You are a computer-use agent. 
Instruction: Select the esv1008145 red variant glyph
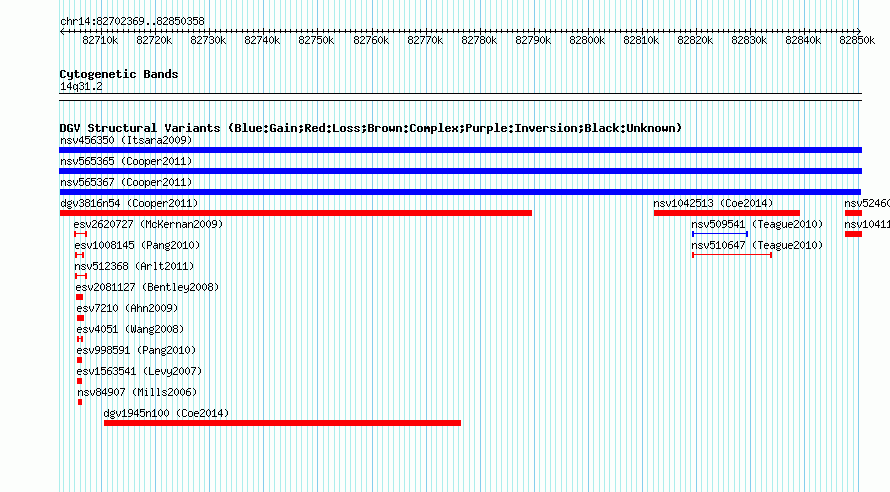(x=79, y=255)
